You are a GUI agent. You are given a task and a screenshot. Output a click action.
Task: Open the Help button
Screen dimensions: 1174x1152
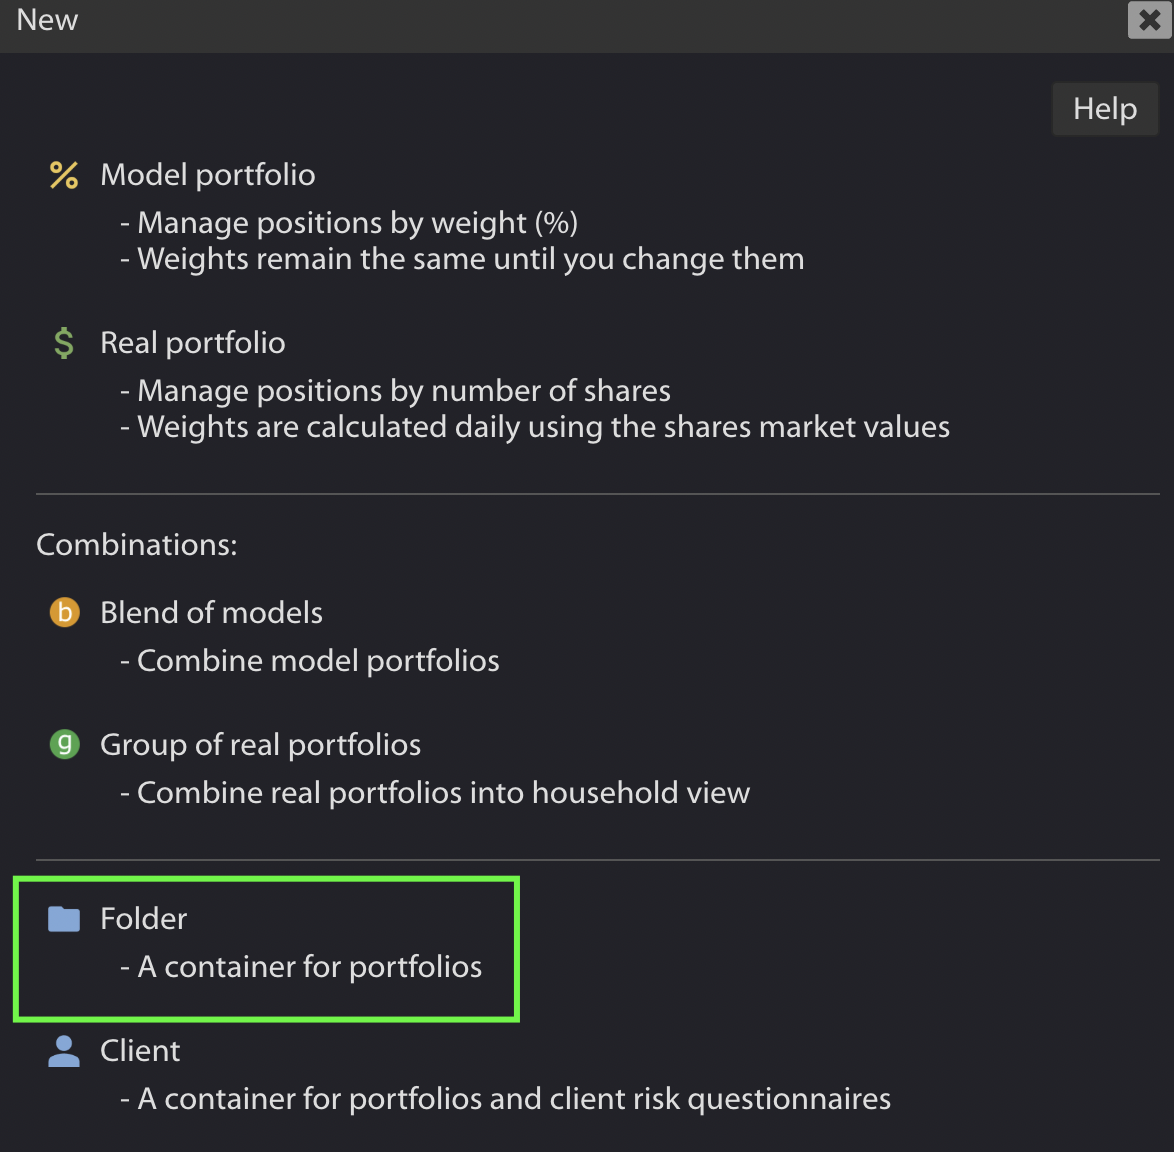[x=1105, y=109]
